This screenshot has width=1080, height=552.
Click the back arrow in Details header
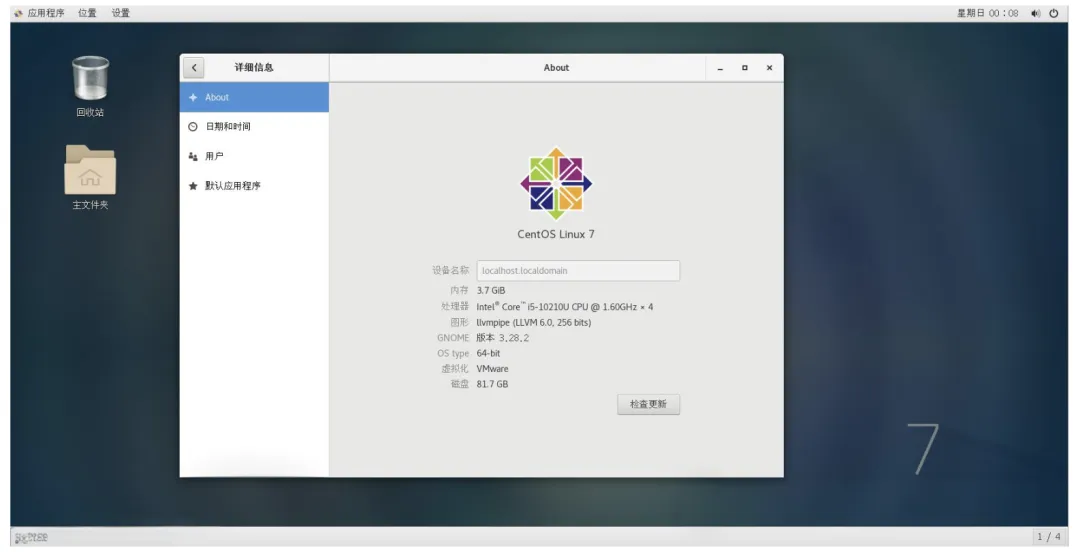coord(194,68)
